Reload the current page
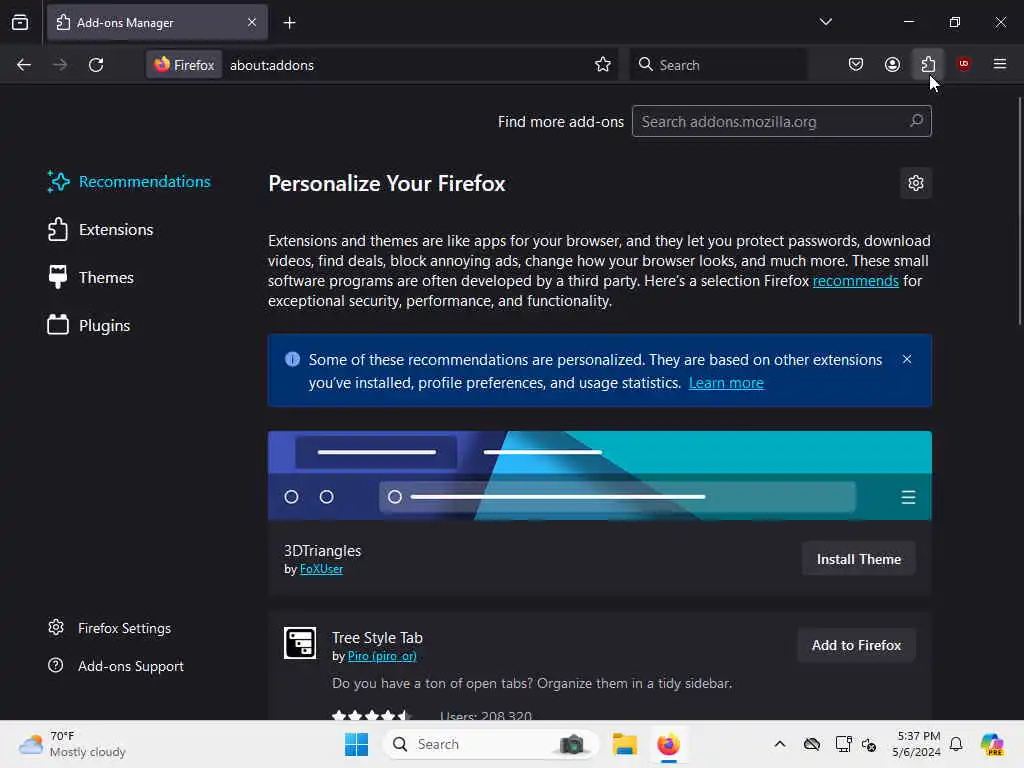 point(96,65)
